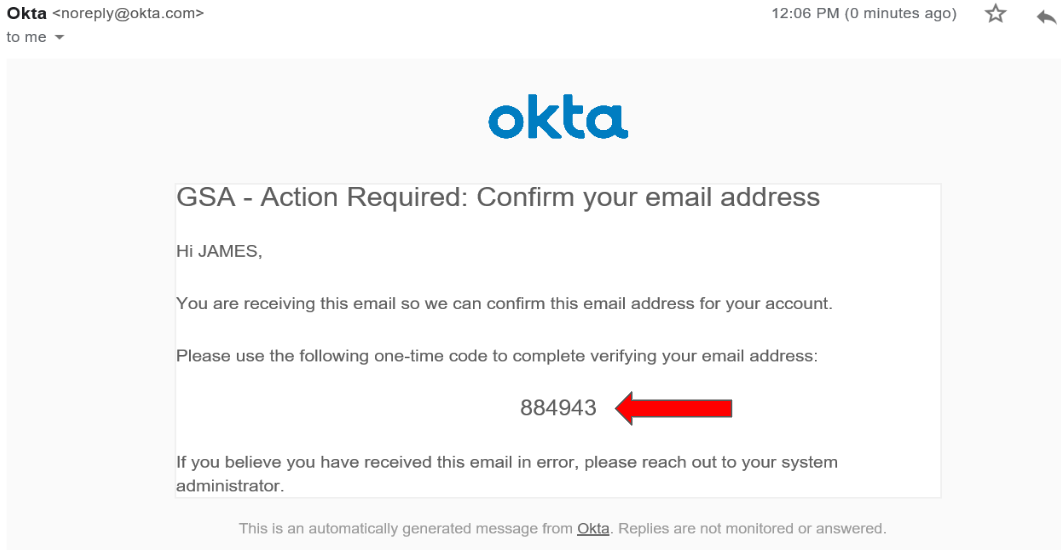This screenshot has height=550, width=1061.
Task: Click the "to me" recipient text
Action: tap(26, 37)
